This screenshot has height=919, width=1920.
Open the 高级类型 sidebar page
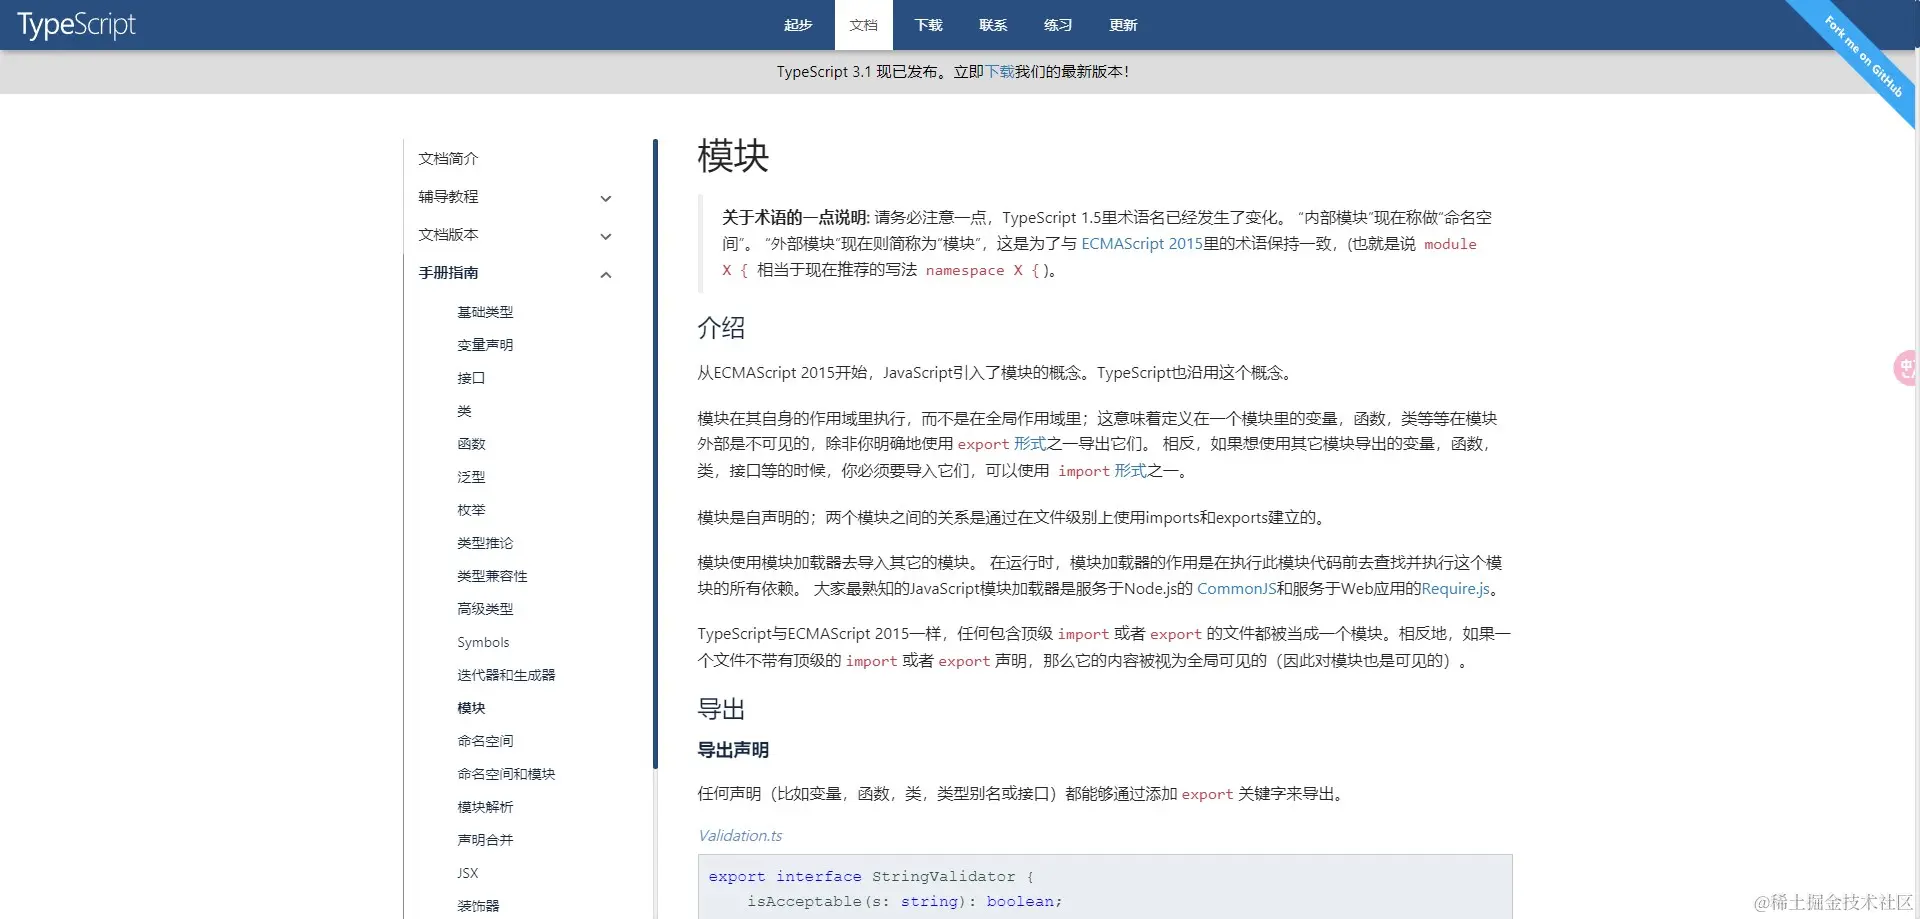coord(485,609)
